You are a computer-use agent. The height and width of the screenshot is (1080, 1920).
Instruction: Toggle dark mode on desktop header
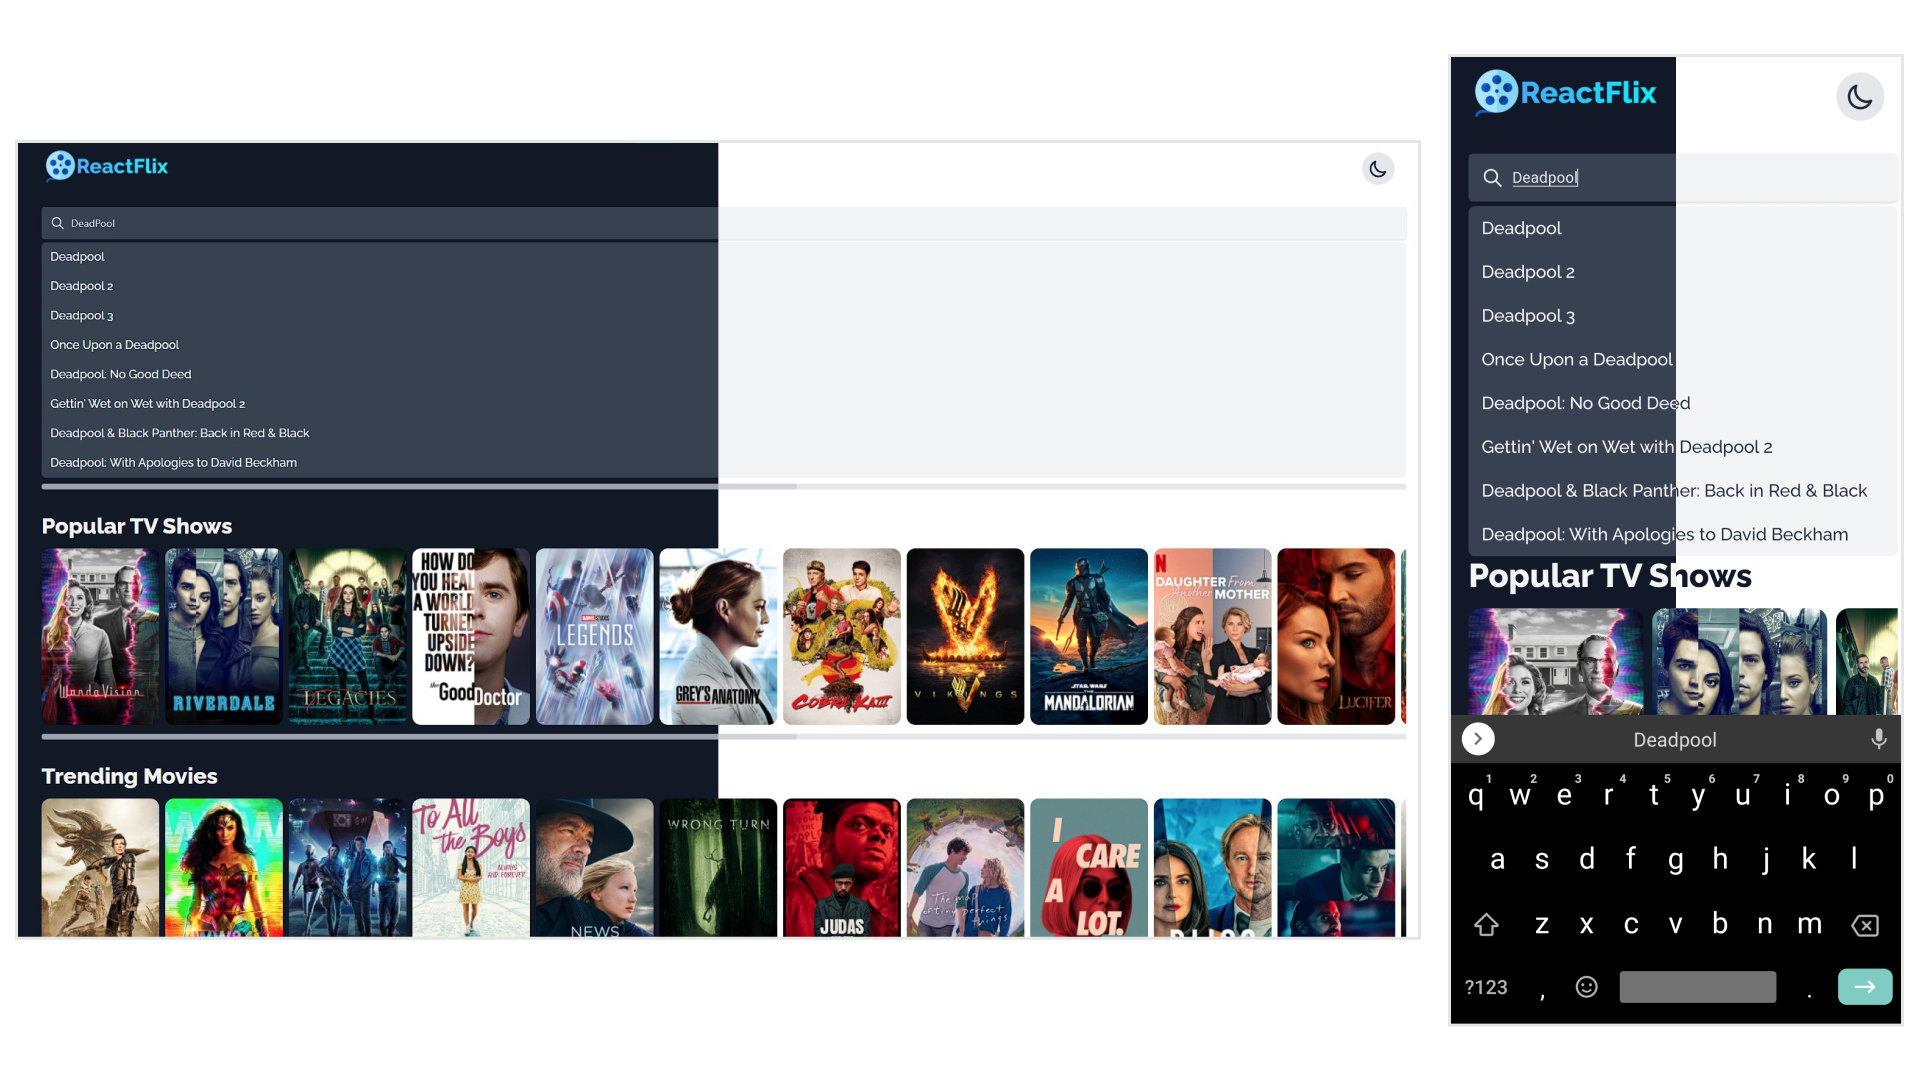pyautogui.click(x=1377, y=169)
